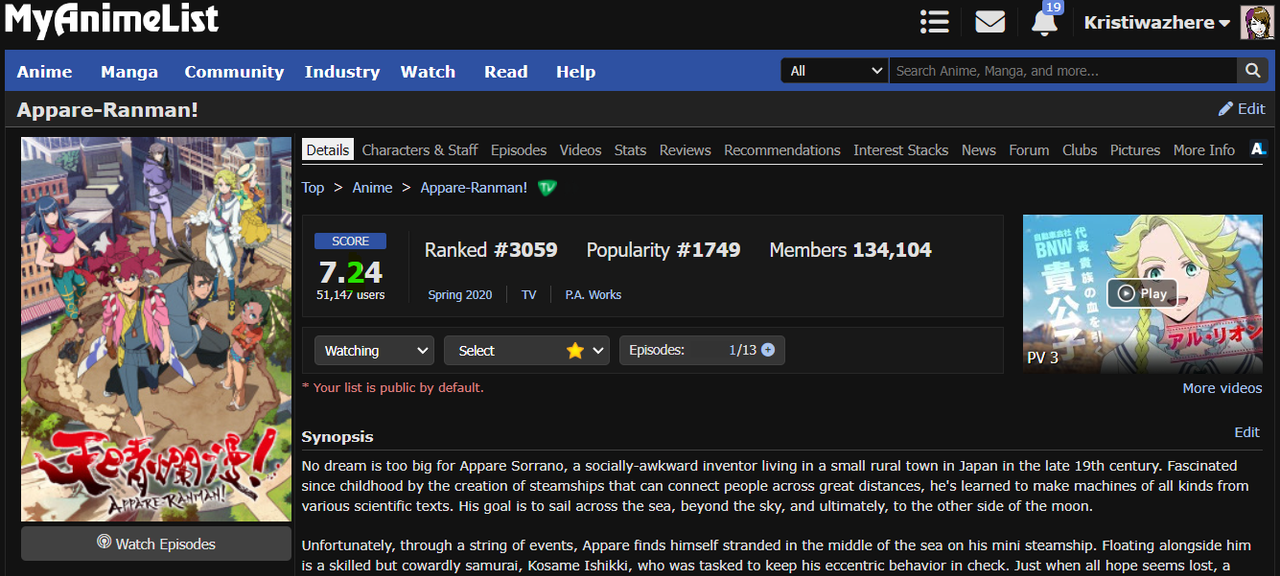Click the Watch Episodes button
The width and height of the screenshot is (1280, 576).
pyautogui.click(x=156, y=544)
